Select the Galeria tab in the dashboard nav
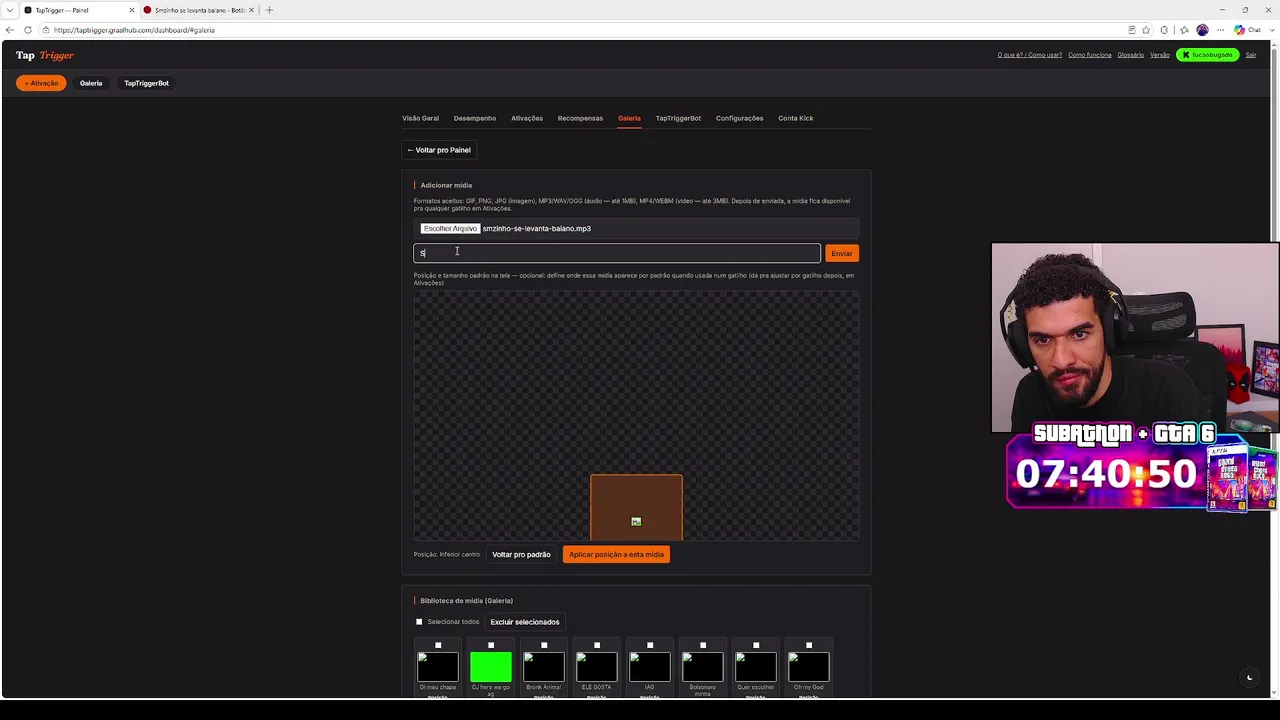1280x720 pixels. (629, 118)
